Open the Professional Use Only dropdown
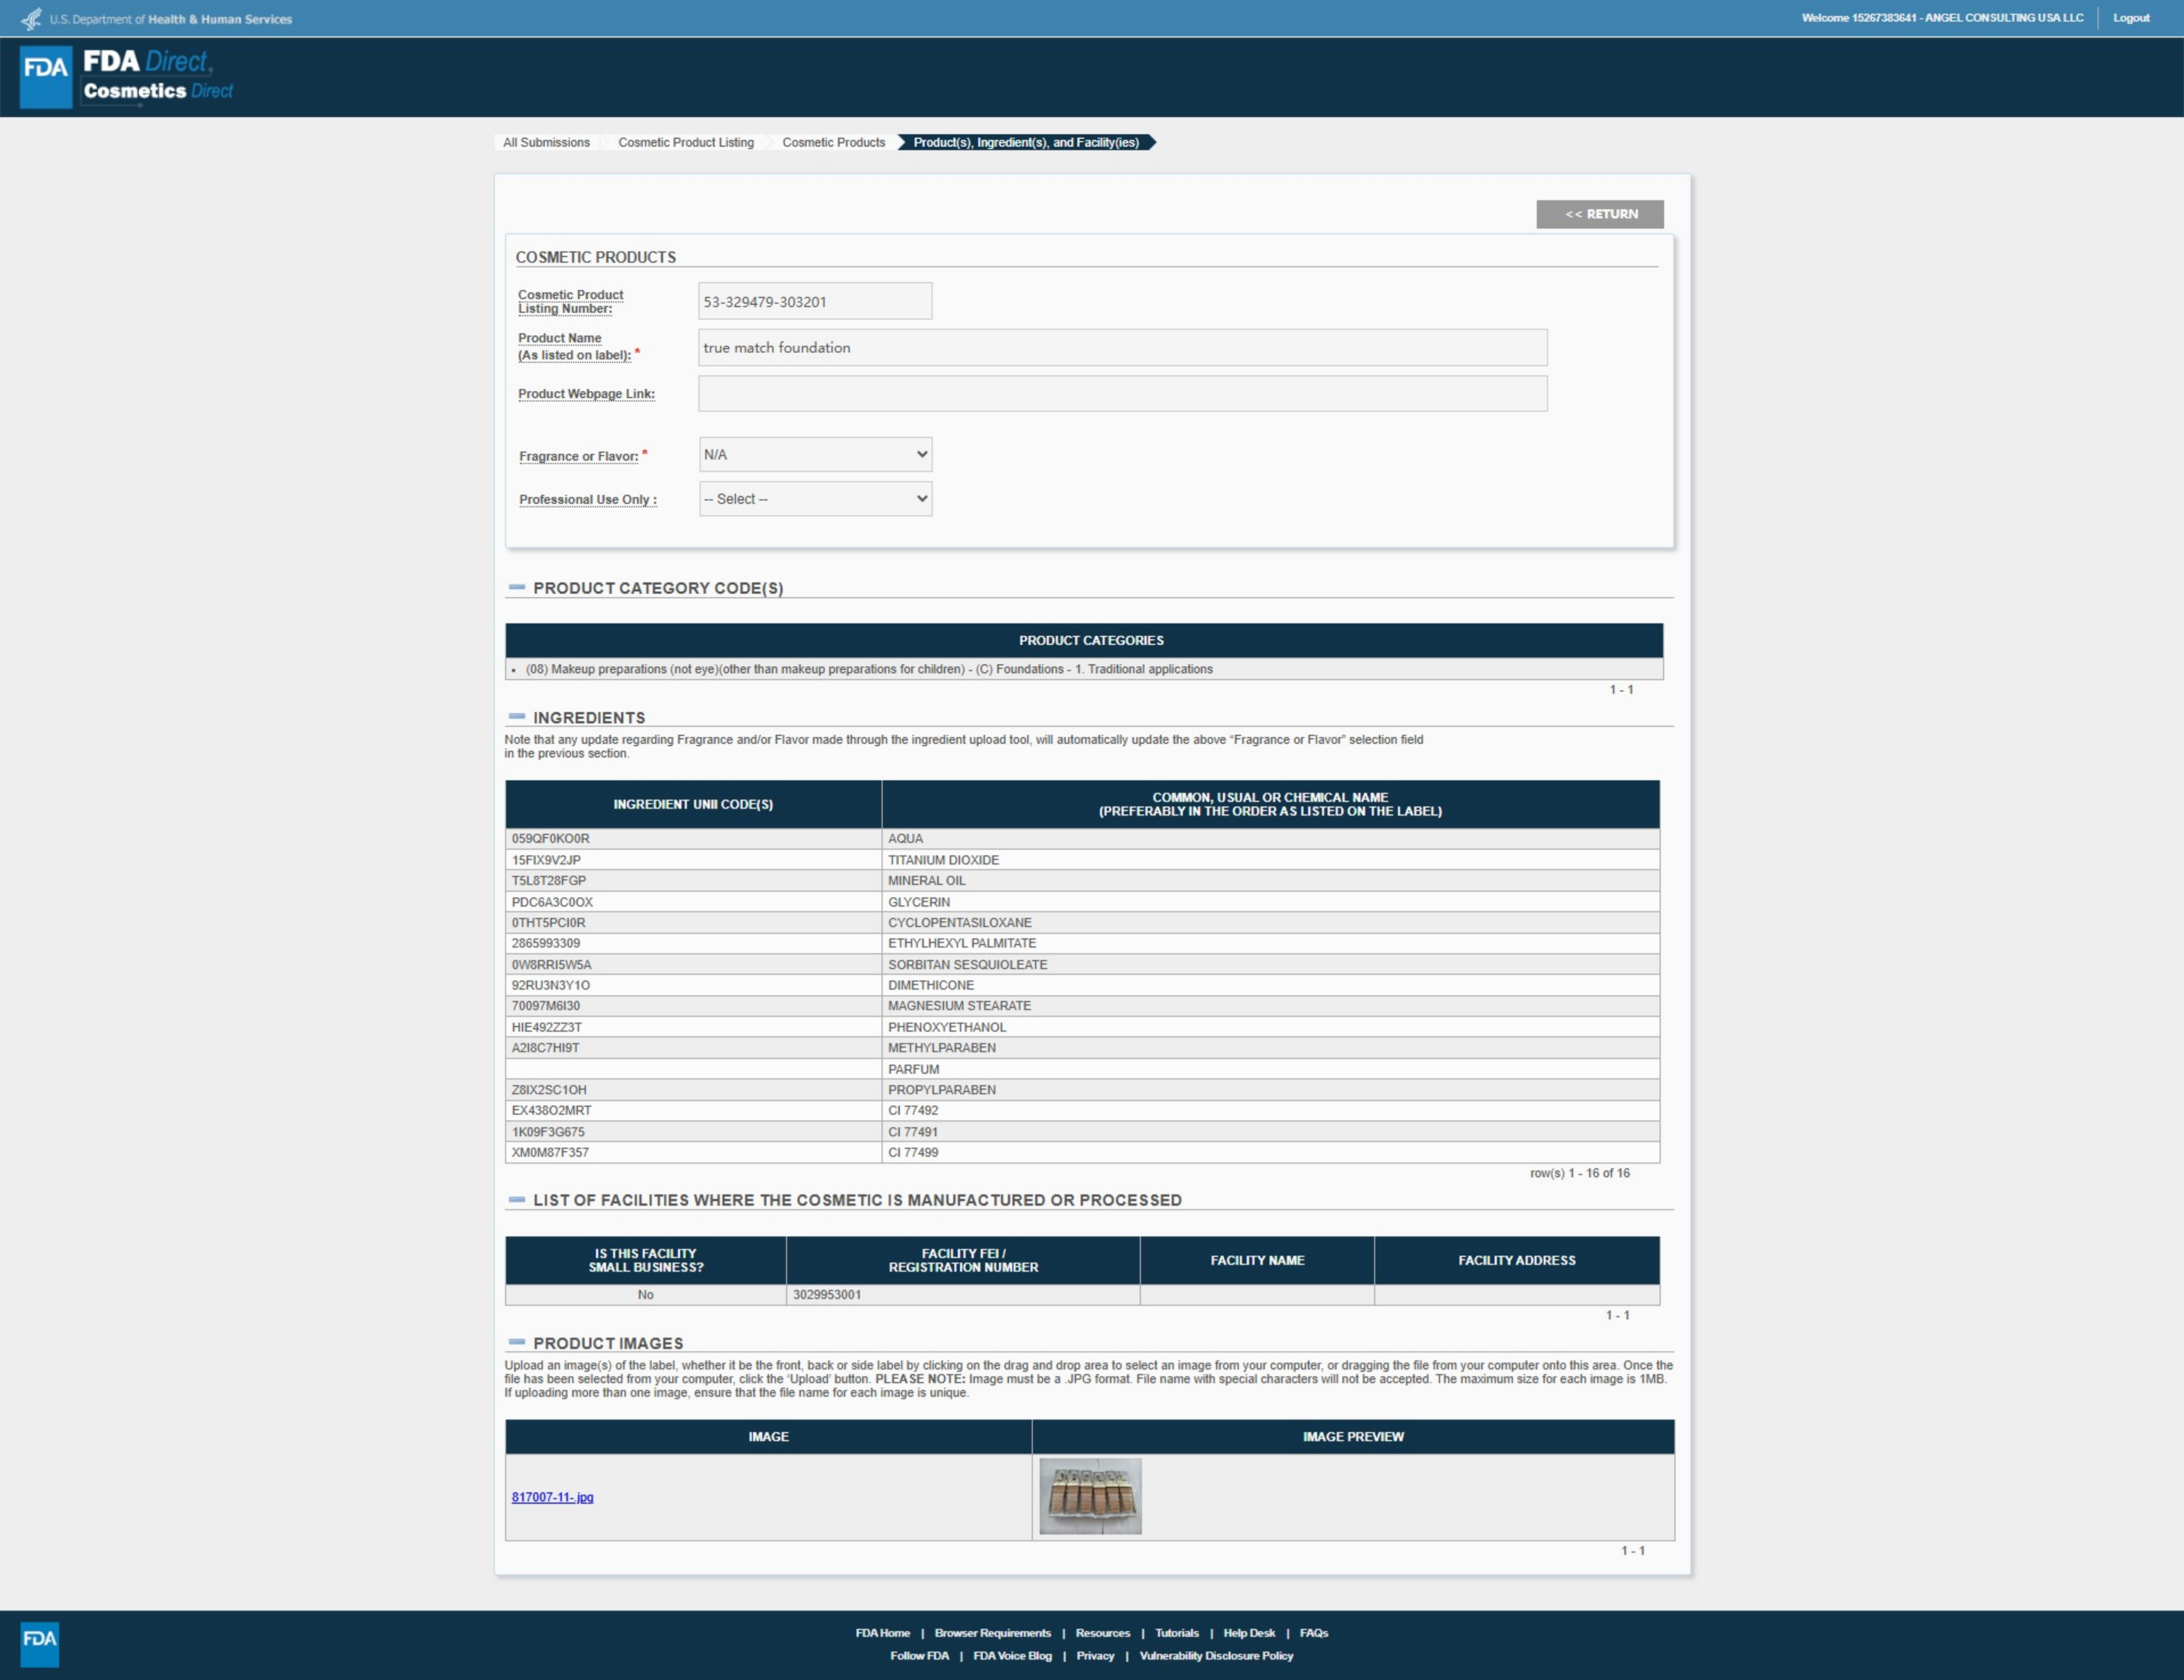Image resolution: width=2184 pixels, height=1680 pixels. point(815,499)
